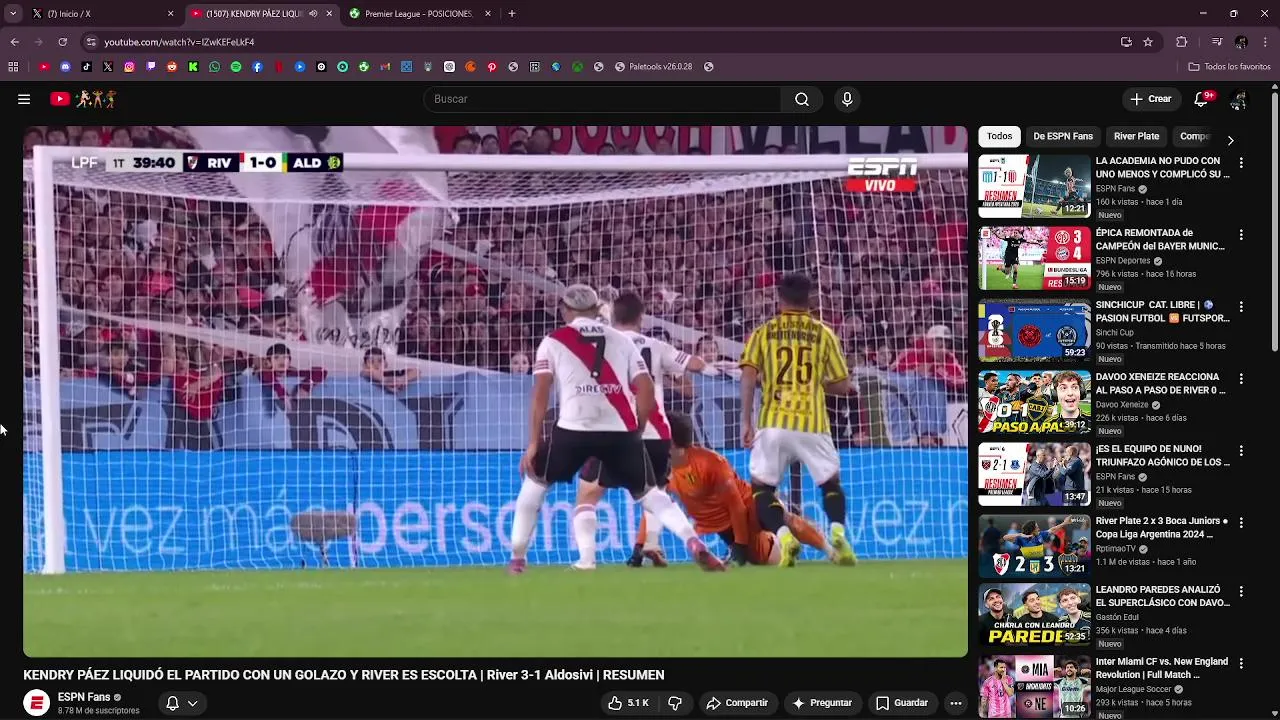Open more actions menu below the video
Screen dimensions: 1280x720
[956, 703]
